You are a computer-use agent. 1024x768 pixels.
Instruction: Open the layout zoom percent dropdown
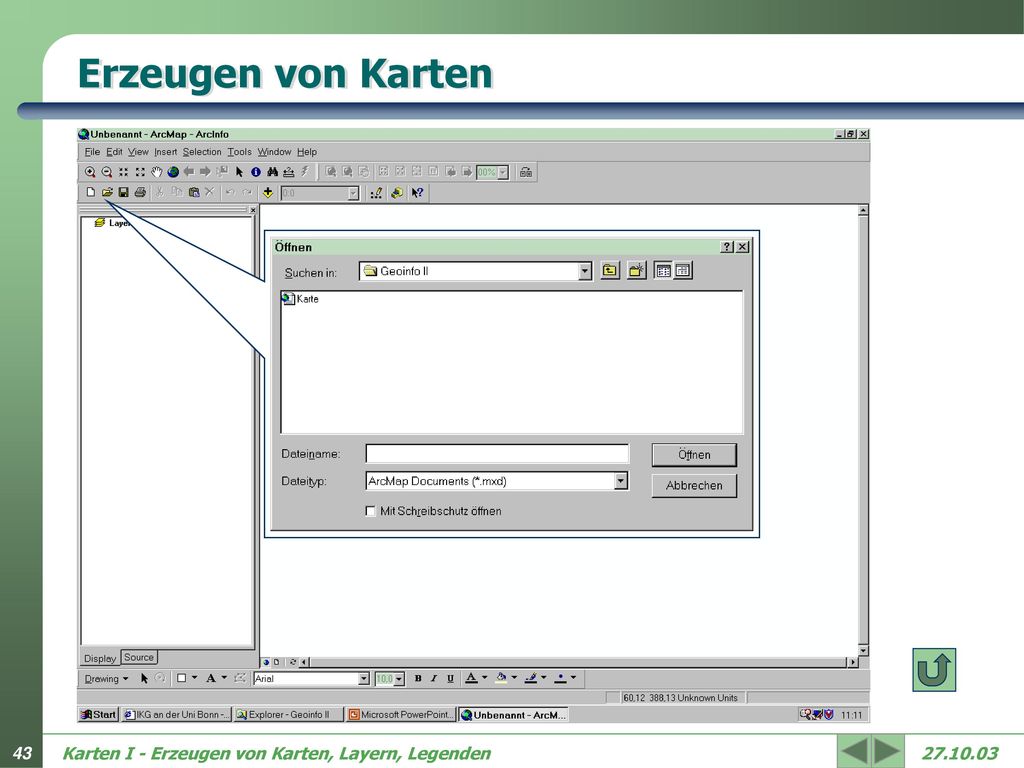[x=503, y=172]
